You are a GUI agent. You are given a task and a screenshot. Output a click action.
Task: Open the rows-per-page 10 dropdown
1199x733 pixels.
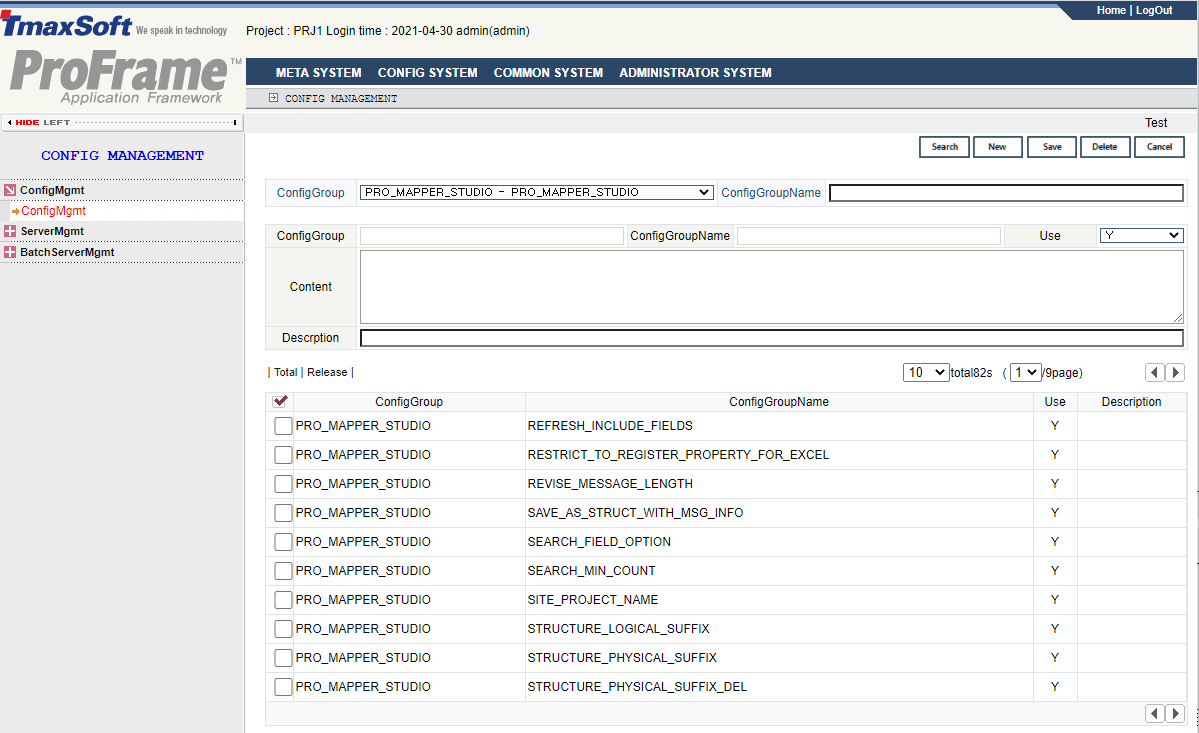pyautogui.click(x=925, y=372)
